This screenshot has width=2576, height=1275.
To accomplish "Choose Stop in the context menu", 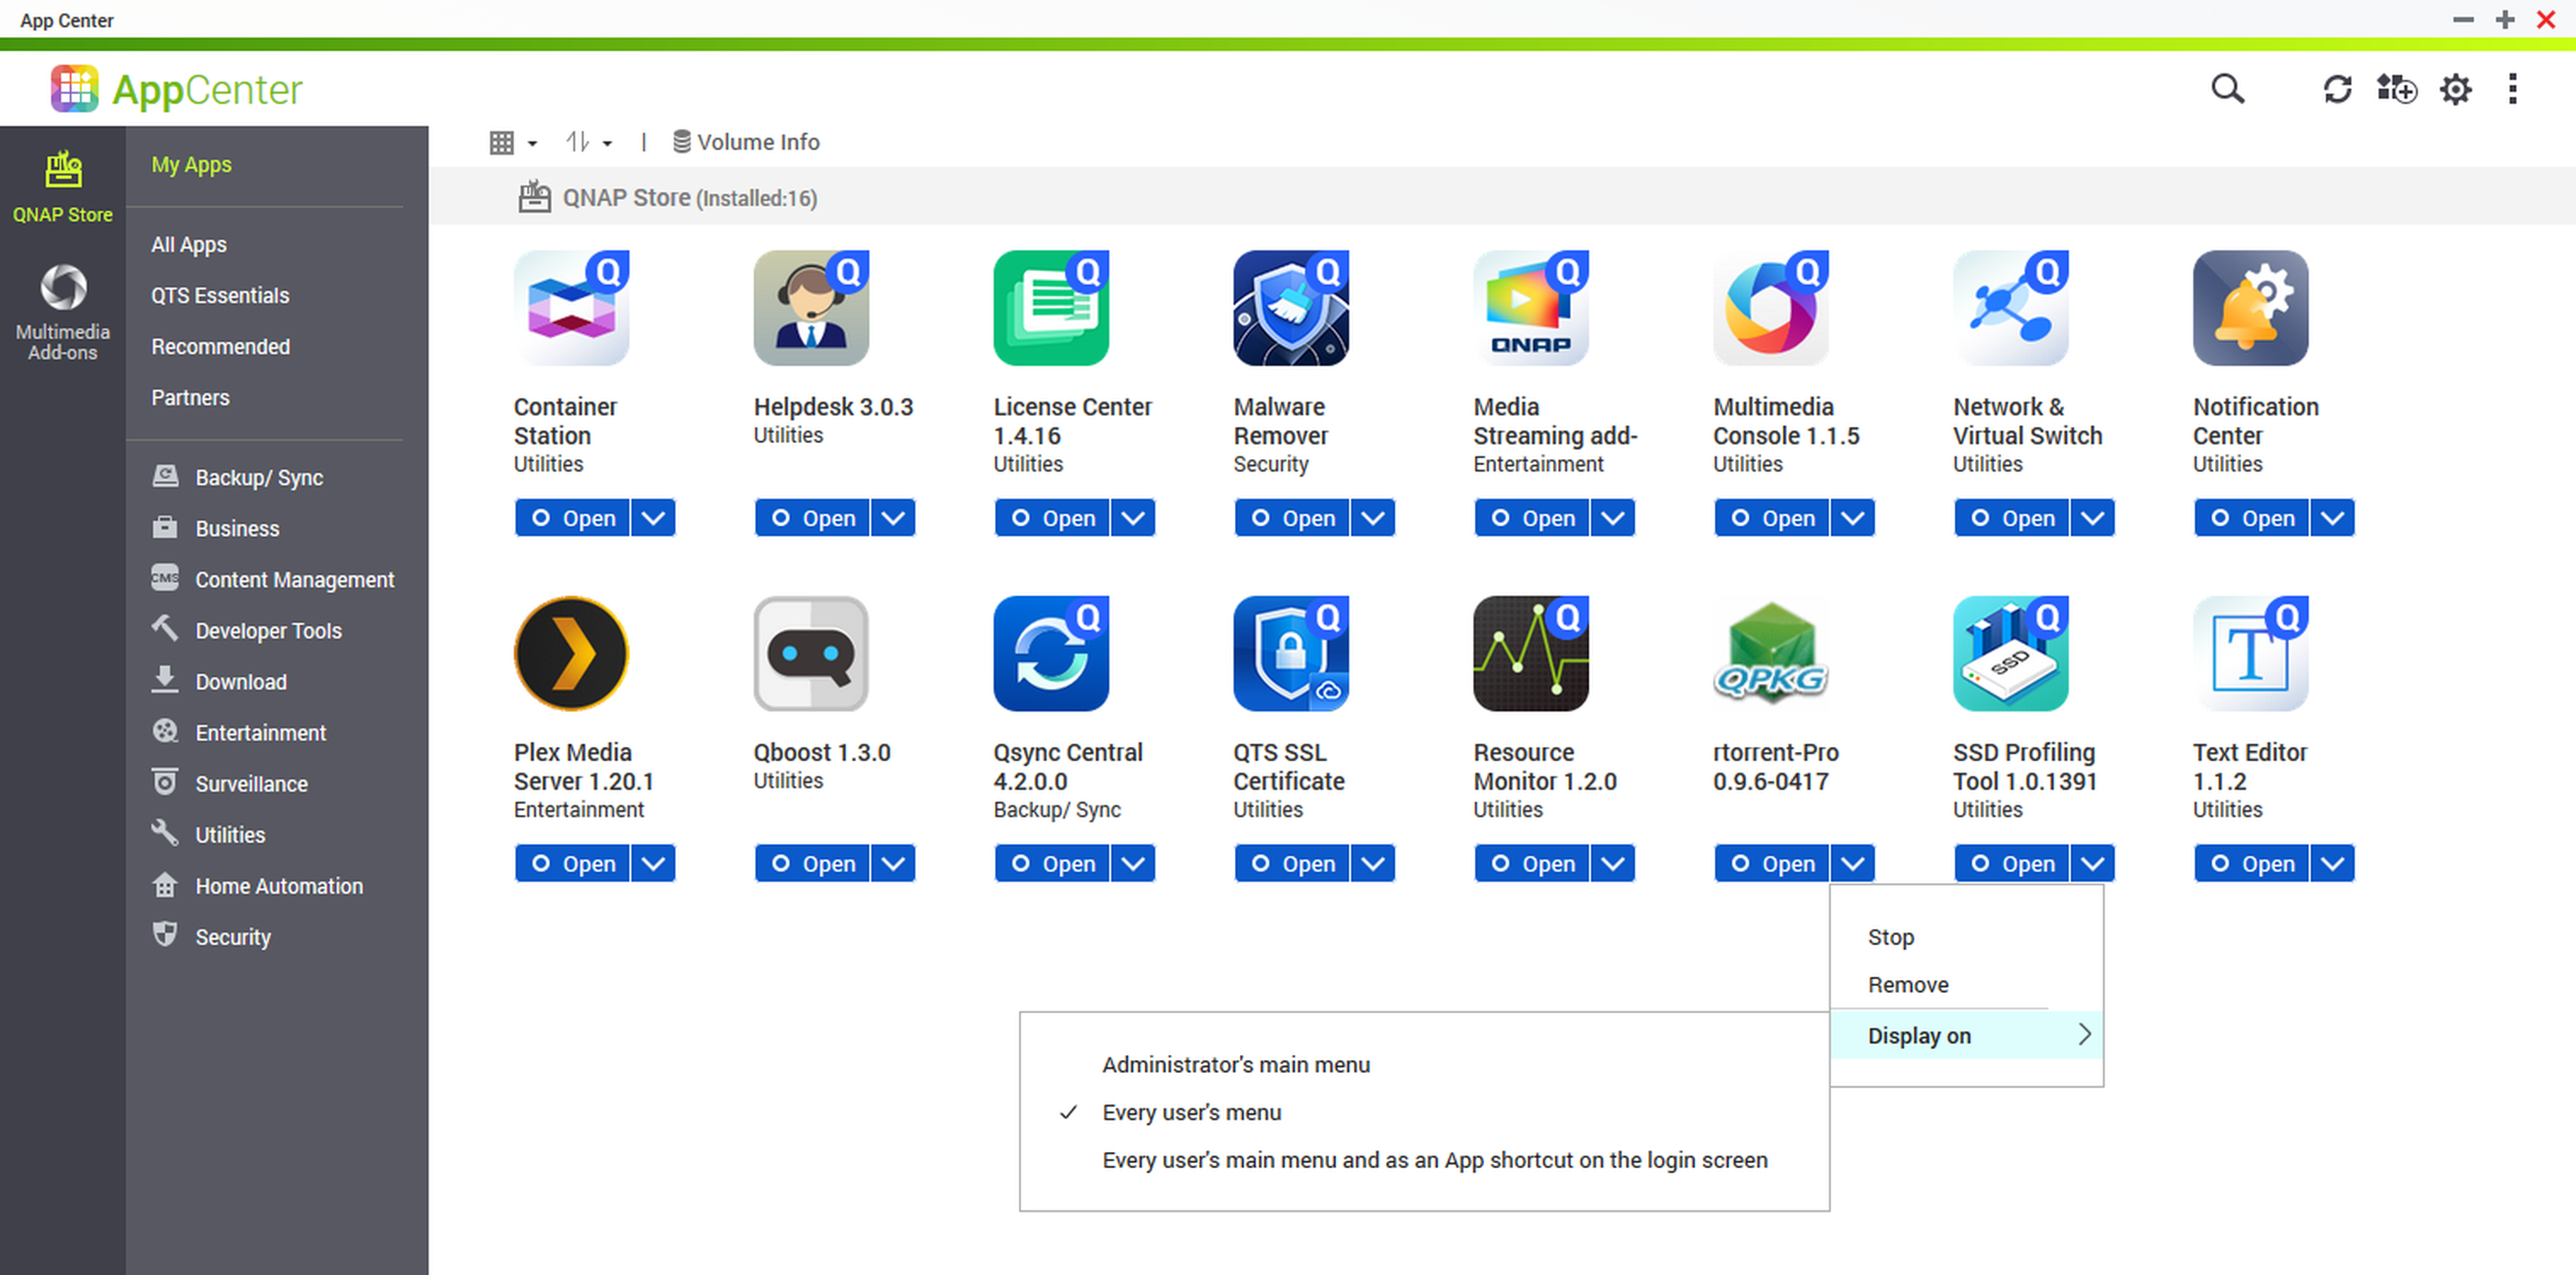I will tap(1890, 937).
